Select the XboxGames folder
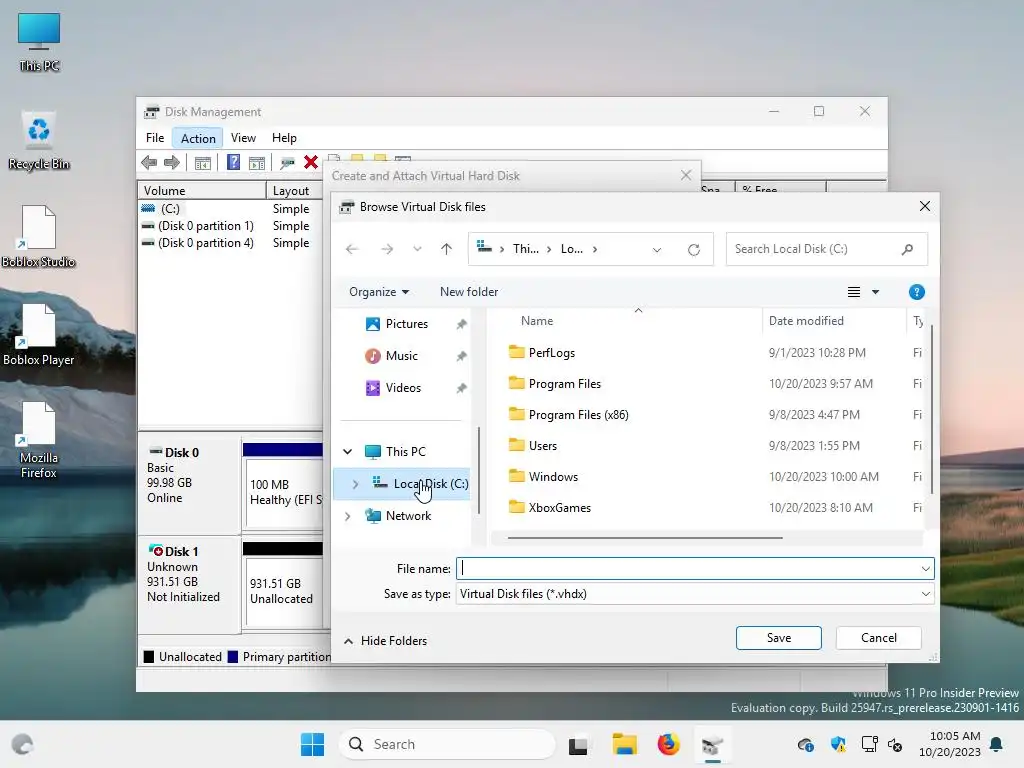Screen dimensions: 1024x768 pyautogui.click(x=549, y=507)
